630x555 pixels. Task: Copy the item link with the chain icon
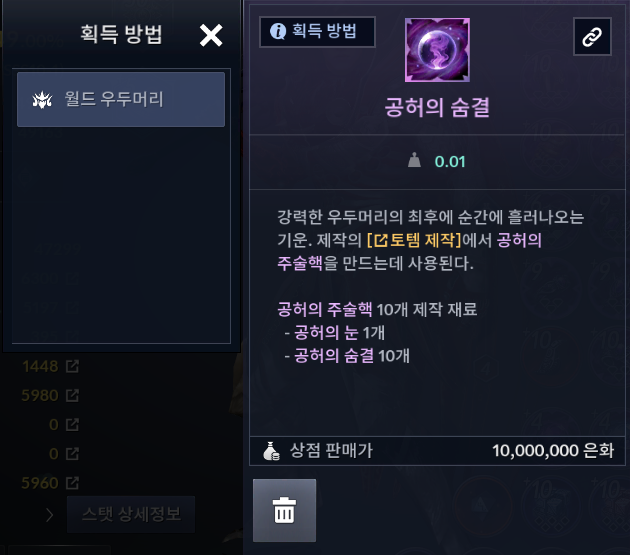pyautogui.click(x=592, y=37)
